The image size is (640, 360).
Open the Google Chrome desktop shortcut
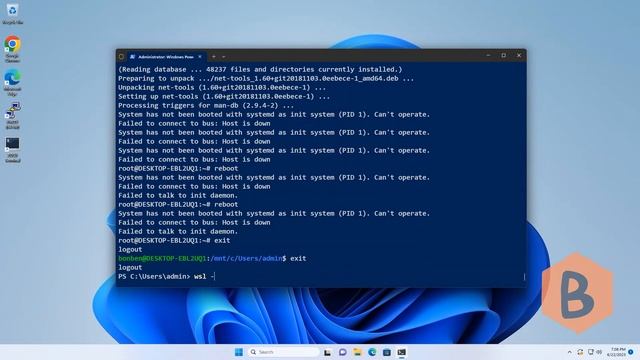click(12, 49)
